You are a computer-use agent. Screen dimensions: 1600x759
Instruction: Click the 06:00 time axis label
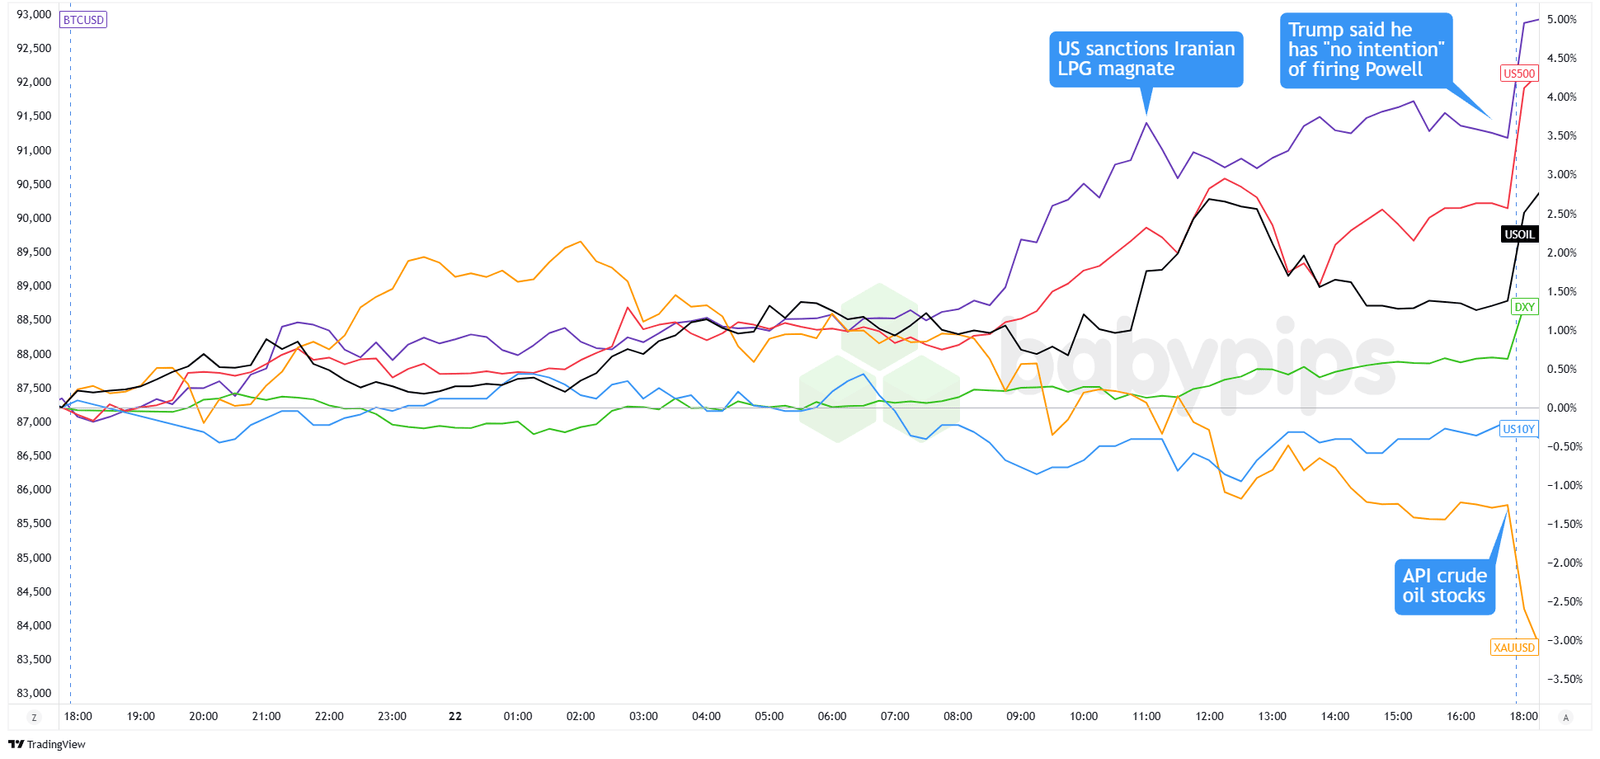click(831, 716)
